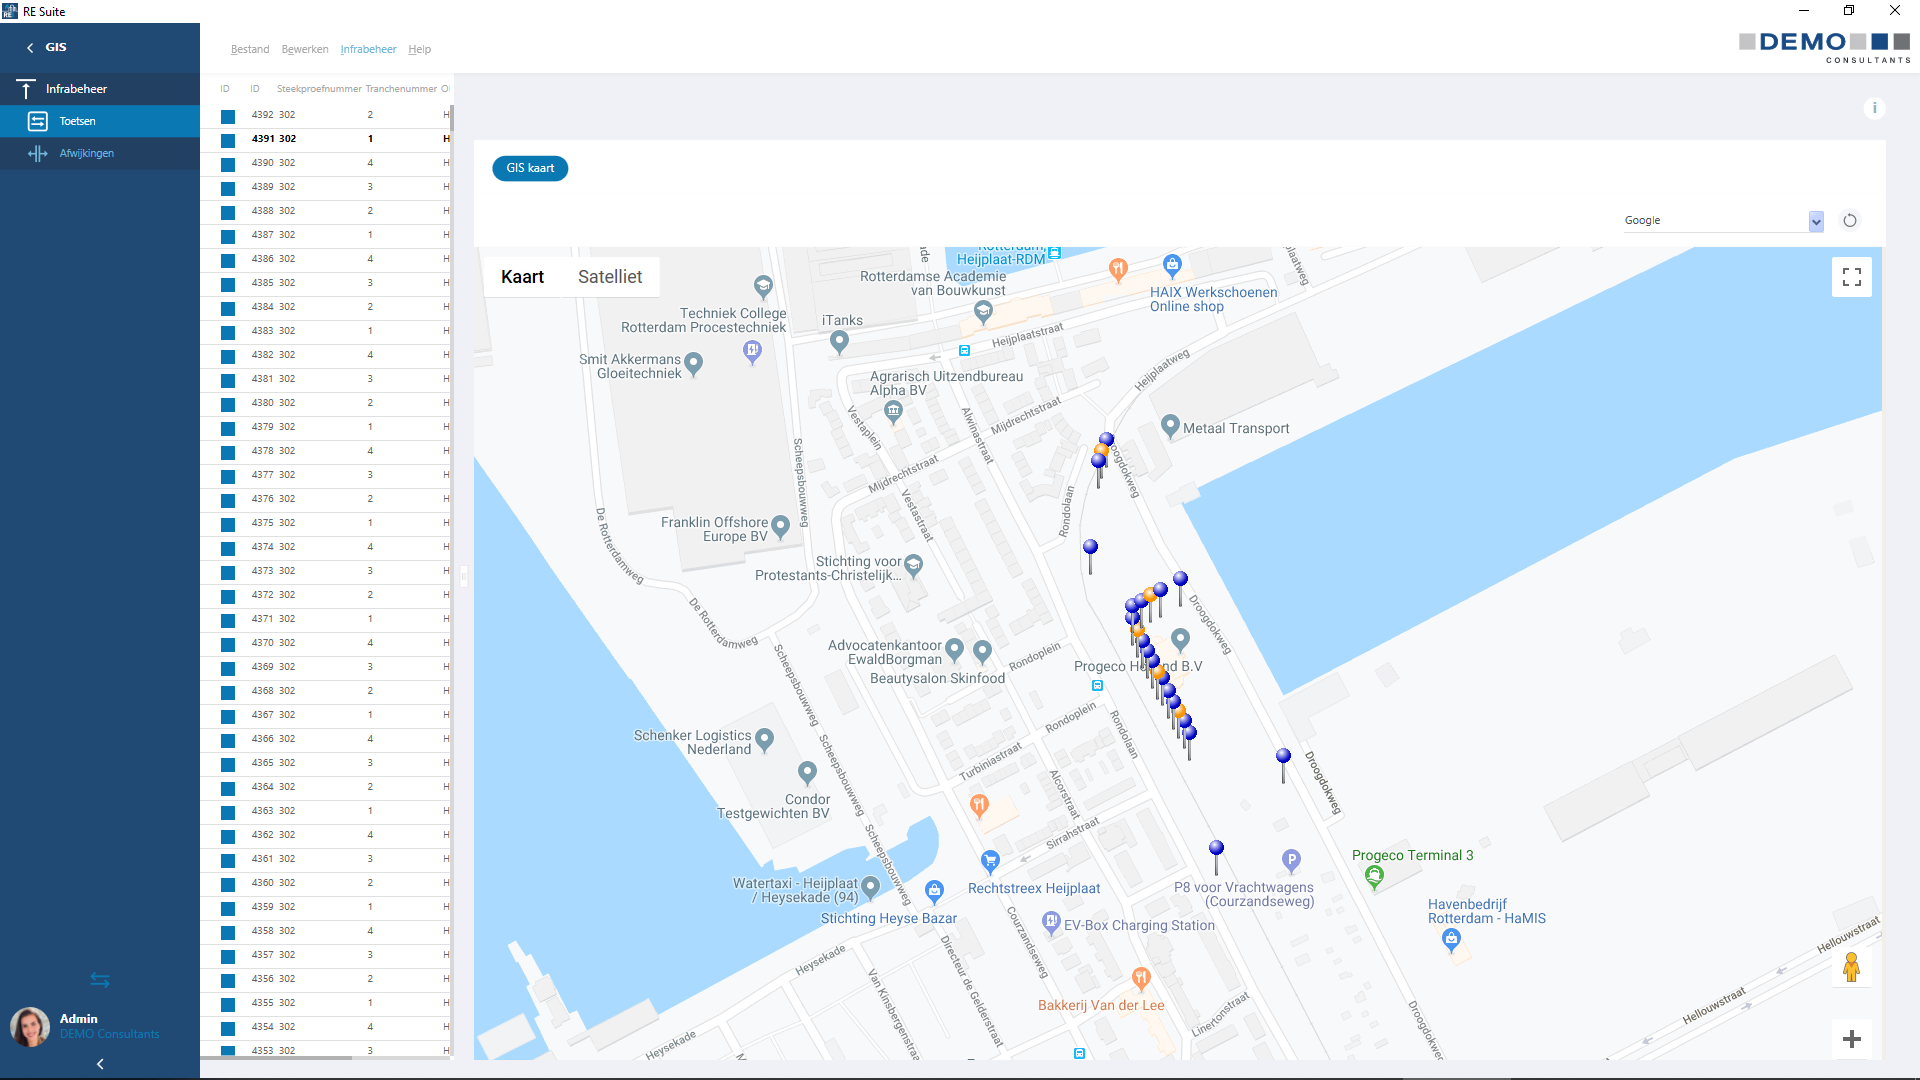
Task: Open the Infrabeheer sidebar icon
Action: coord(27,89)
